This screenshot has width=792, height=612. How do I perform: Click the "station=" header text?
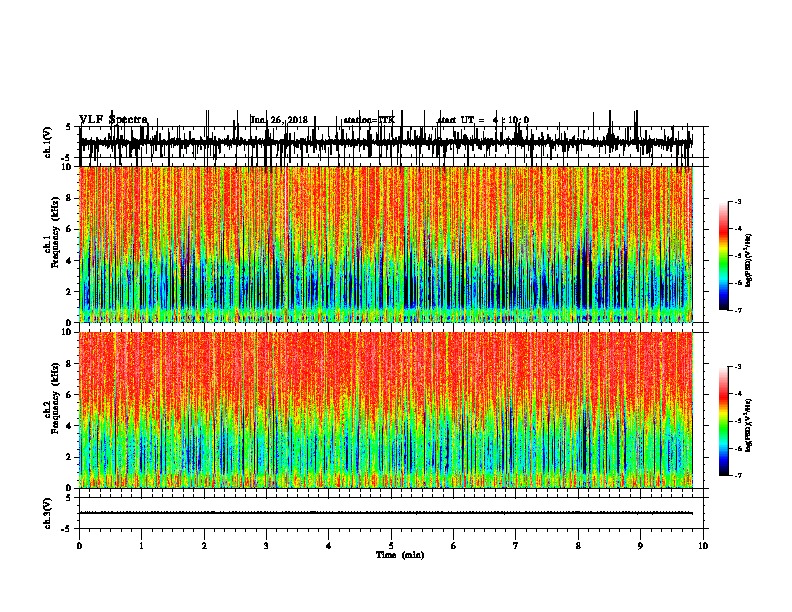coord(361,120)
